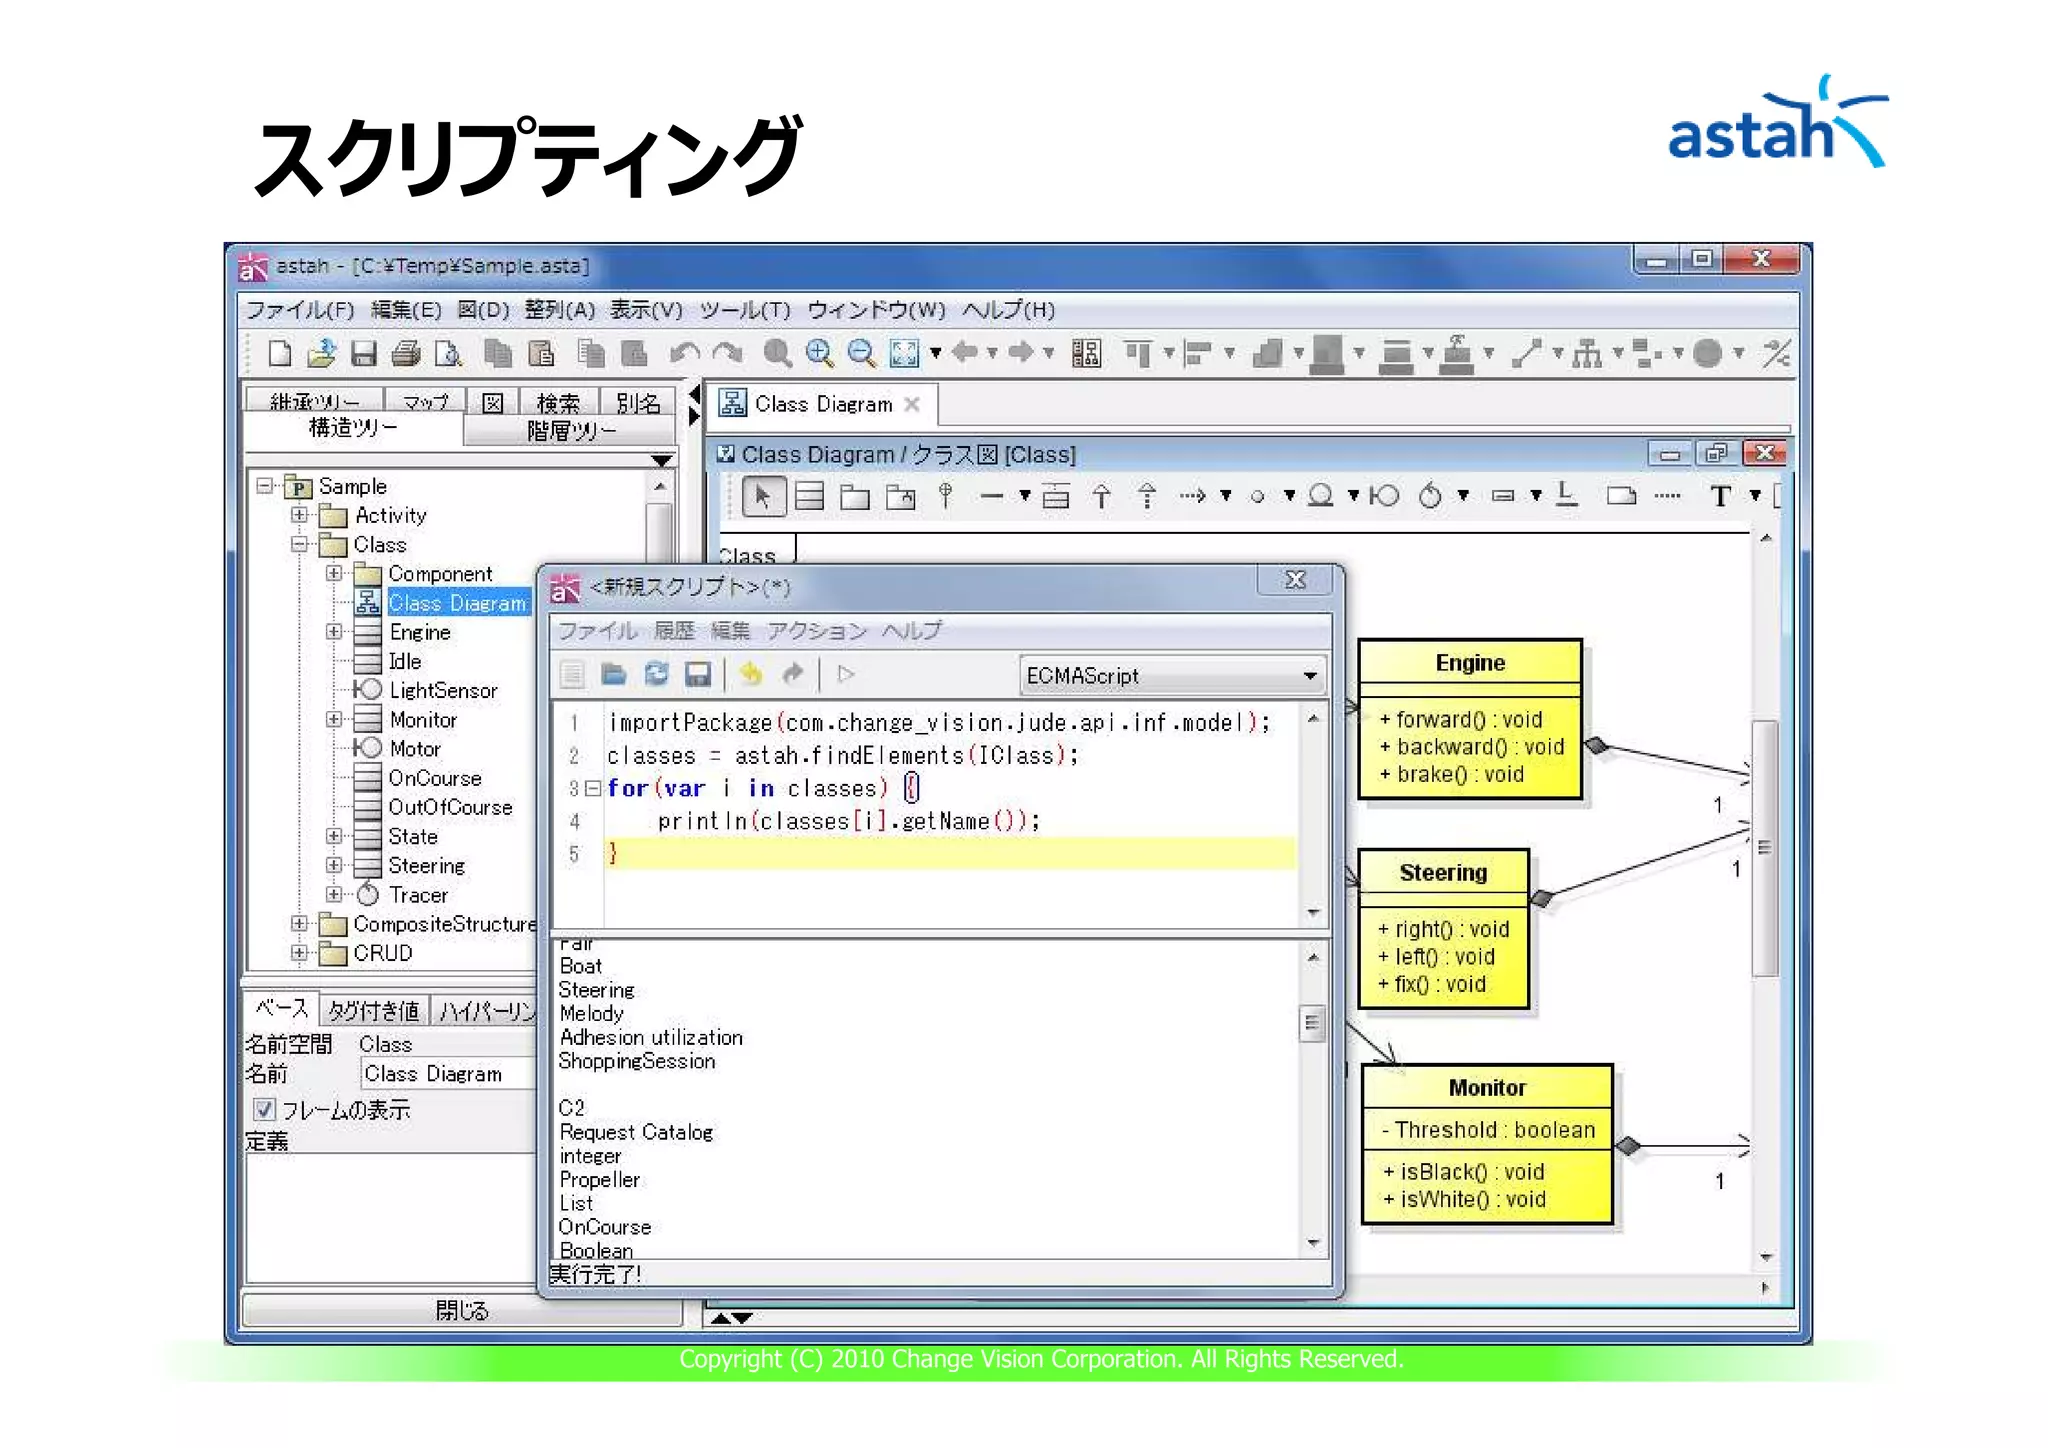2048x1448 pixels.
Task: Print the diagram with the printer icon
Action: 406,354
